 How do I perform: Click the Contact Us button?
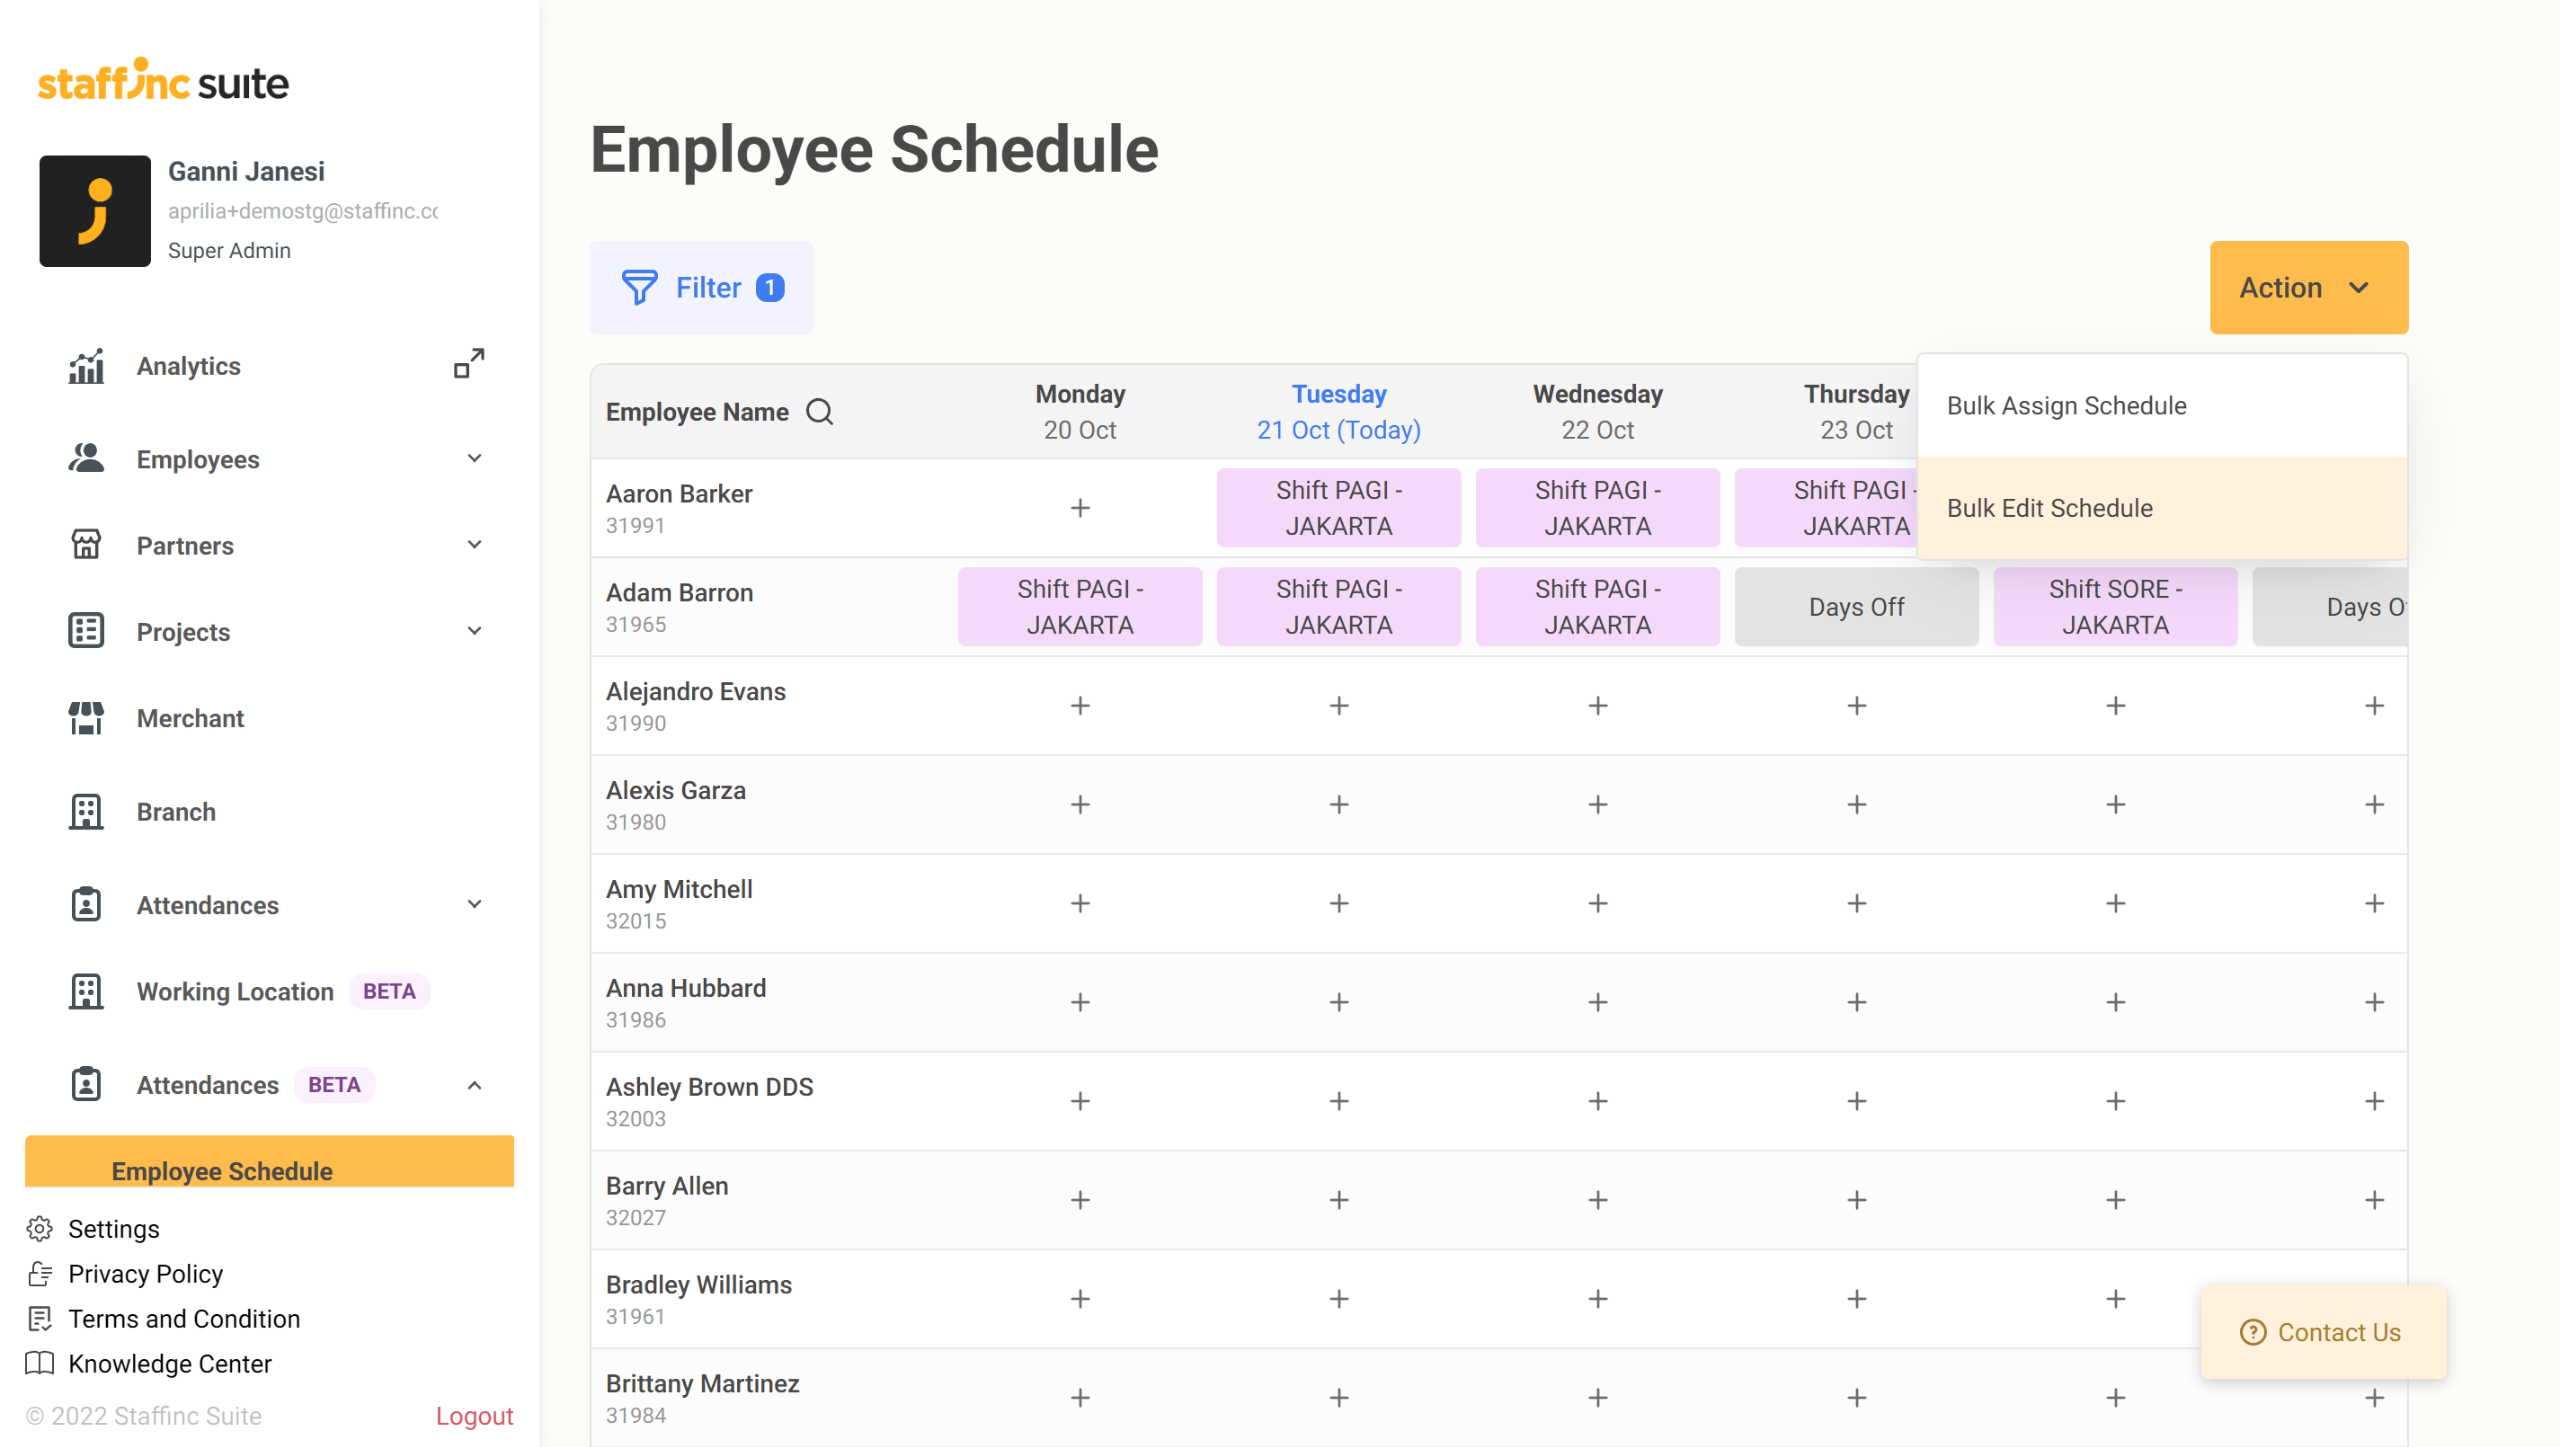2322,1332
